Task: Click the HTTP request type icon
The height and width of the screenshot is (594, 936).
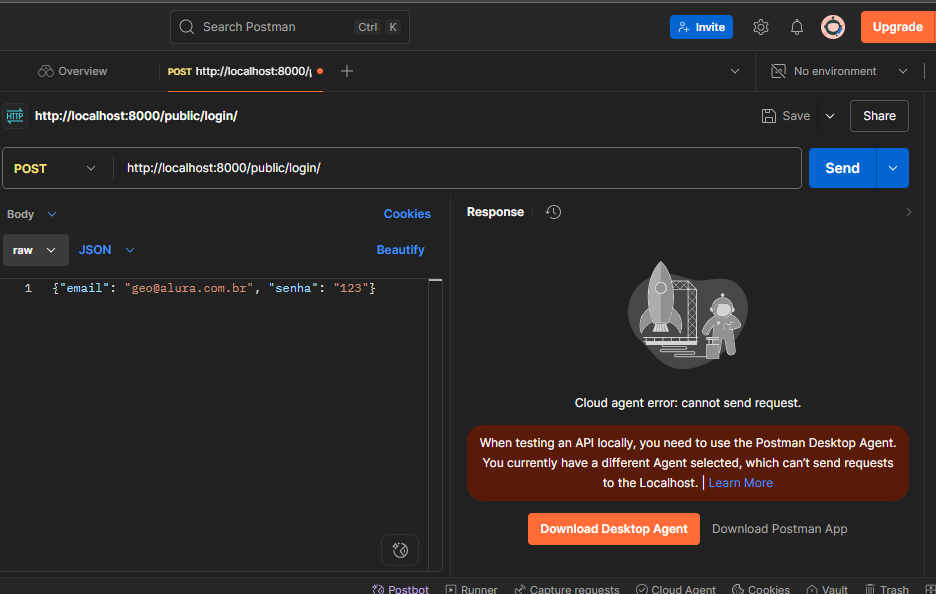Action: [x=15, y=116]
